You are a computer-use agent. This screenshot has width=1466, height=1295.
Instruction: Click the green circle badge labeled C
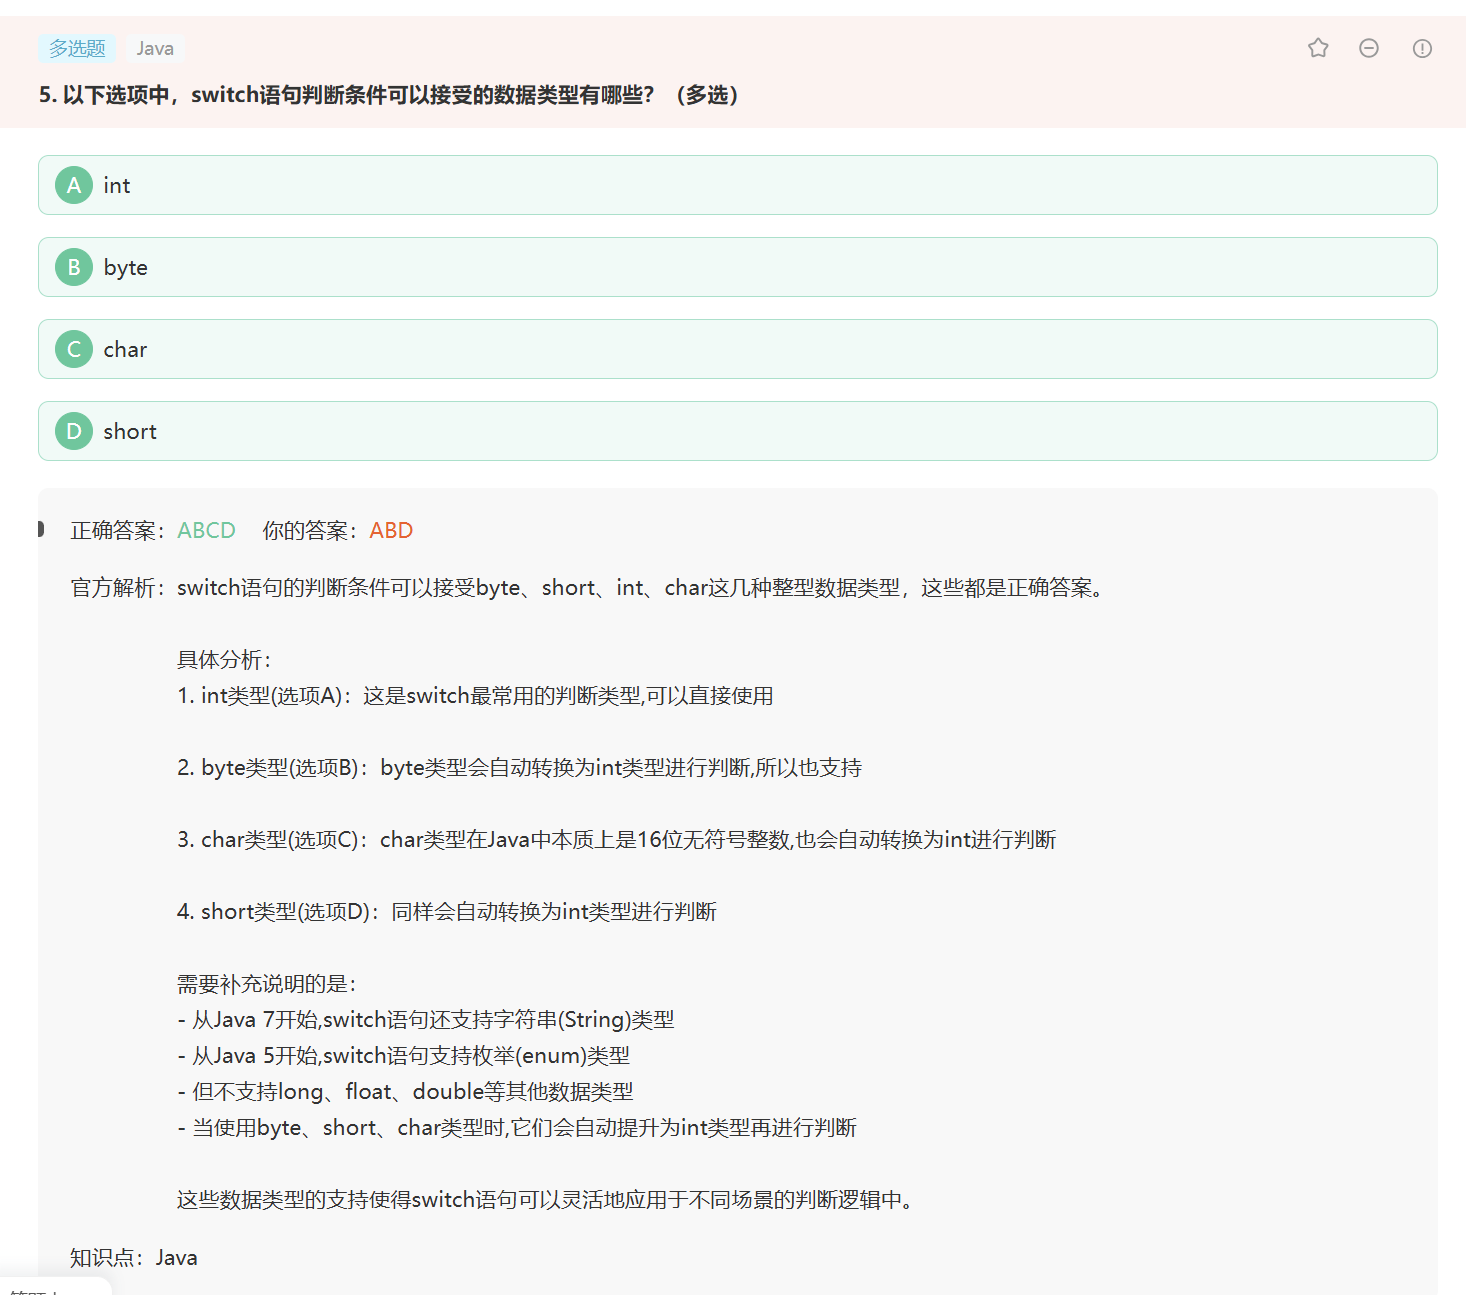coord(73,349)
